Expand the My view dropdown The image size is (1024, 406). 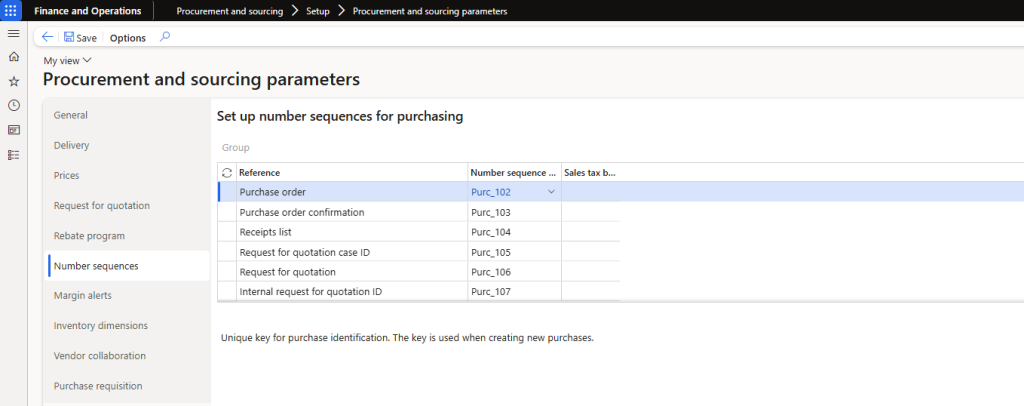pos(67,61)
